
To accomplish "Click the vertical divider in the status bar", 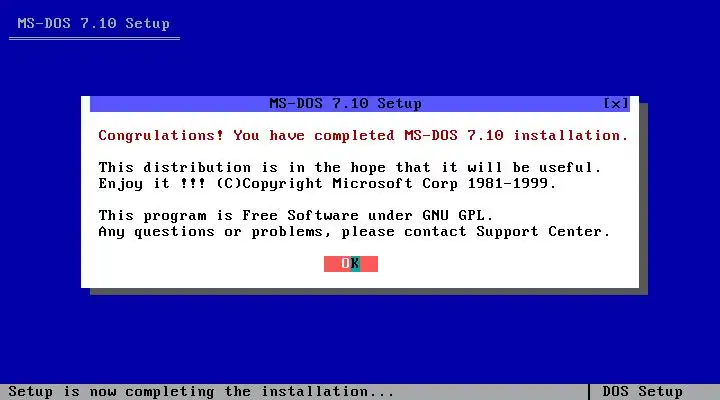I will [x=589, y=392].
